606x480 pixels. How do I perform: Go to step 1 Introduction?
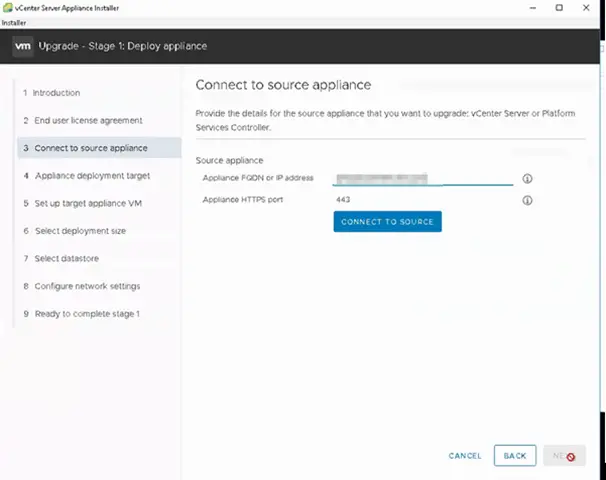(51, 93)
